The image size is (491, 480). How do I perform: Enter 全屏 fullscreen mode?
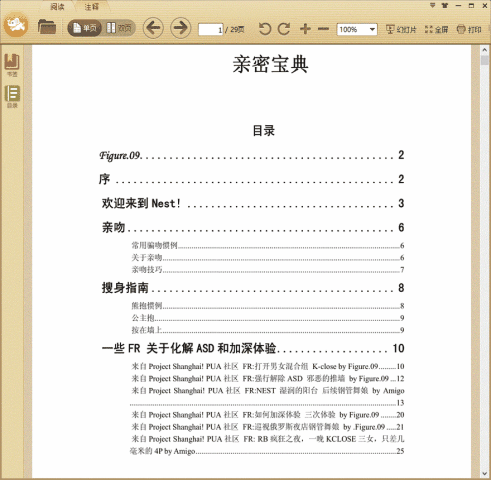437,30
